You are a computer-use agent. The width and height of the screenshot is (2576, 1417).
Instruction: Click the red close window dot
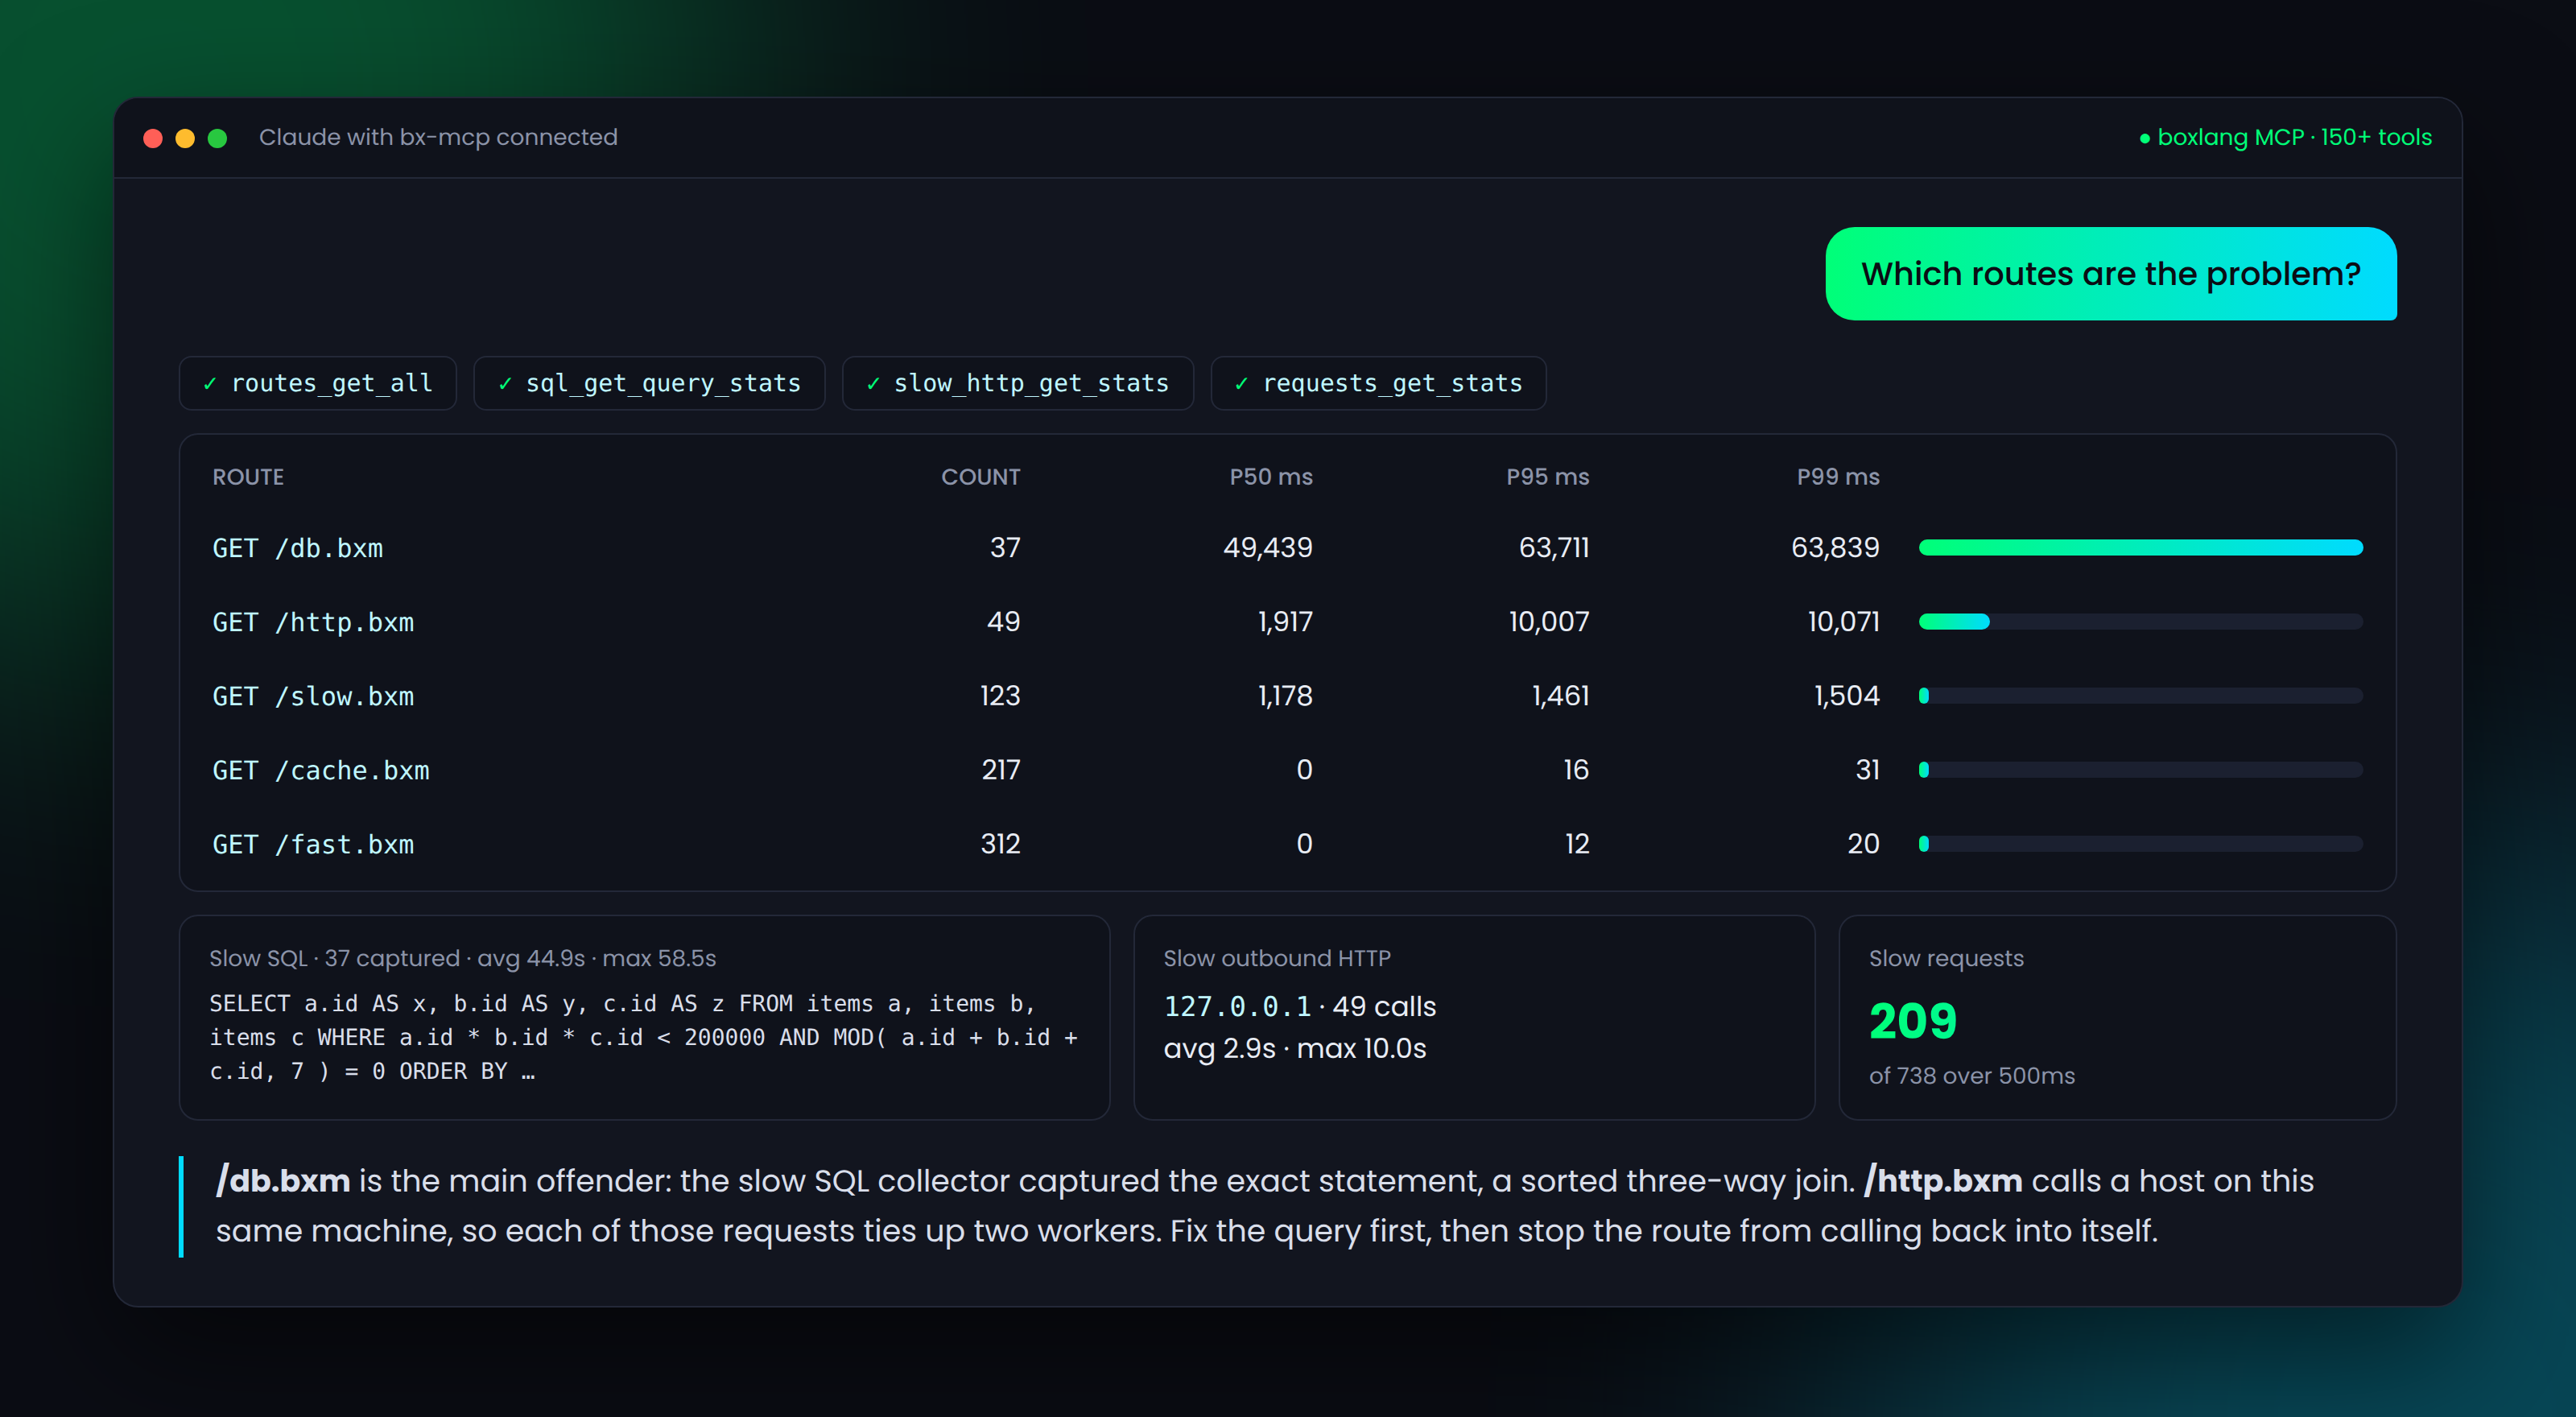pos(153,138)
